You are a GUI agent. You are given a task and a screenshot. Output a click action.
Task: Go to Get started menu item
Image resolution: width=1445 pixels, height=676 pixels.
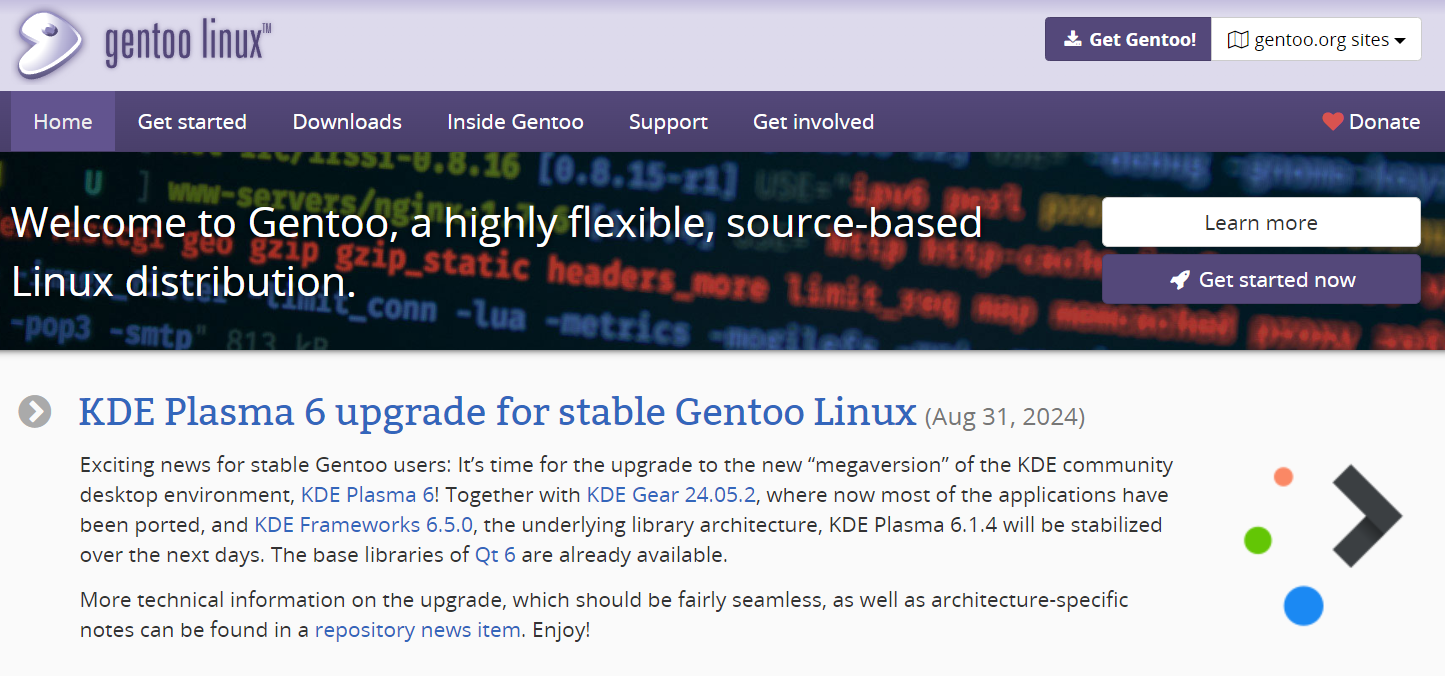point(192,122)
